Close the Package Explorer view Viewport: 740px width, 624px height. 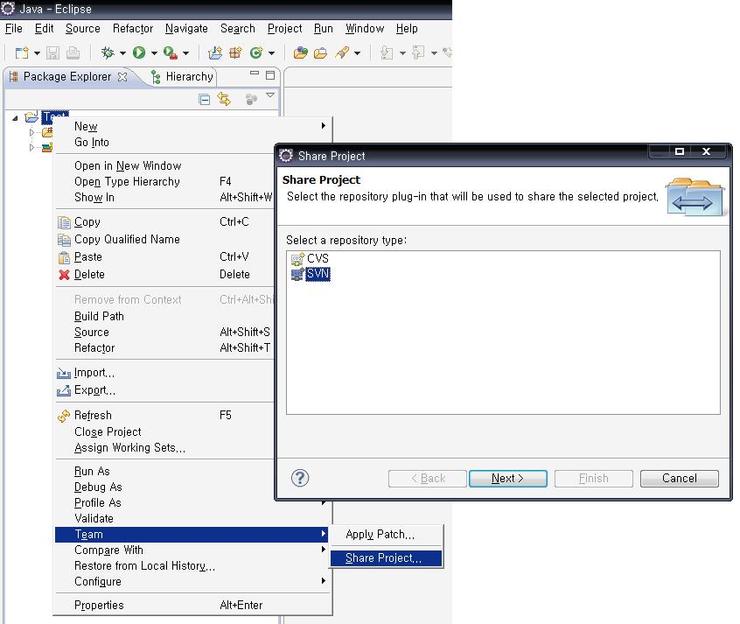click(x=122, y=76)
